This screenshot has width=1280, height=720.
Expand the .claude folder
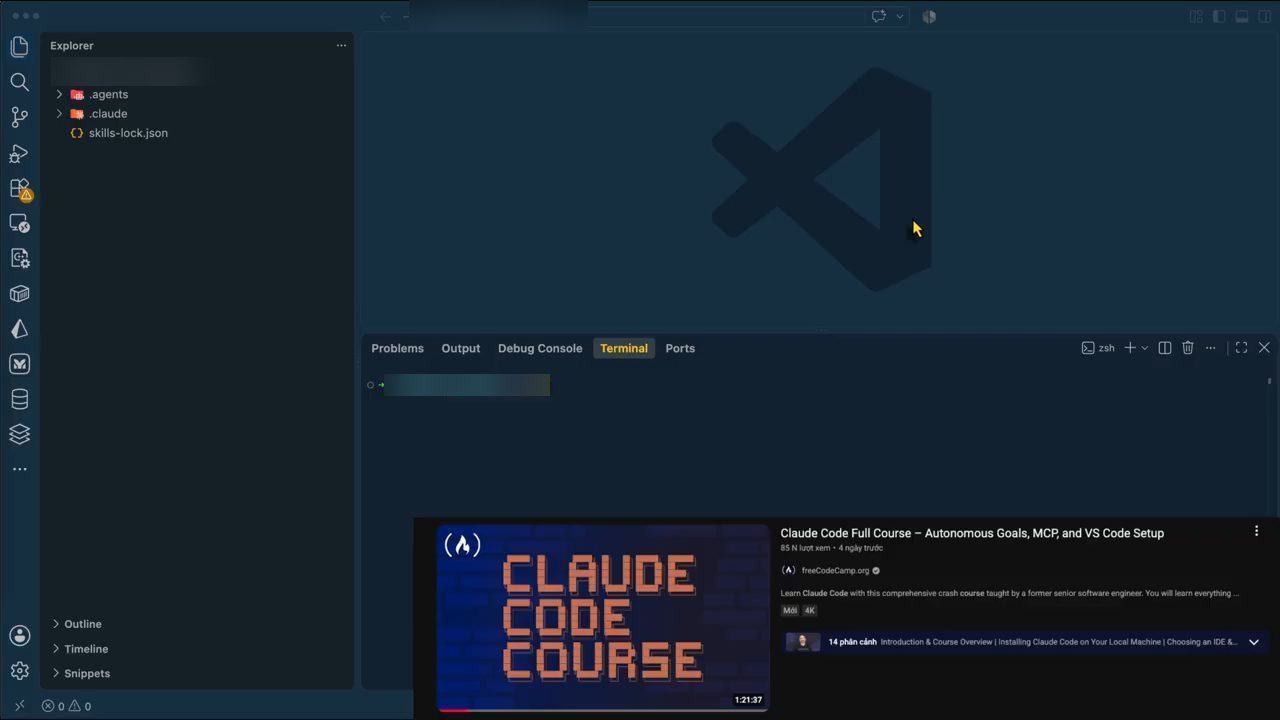pyautogui.click(x=107, y=114)
